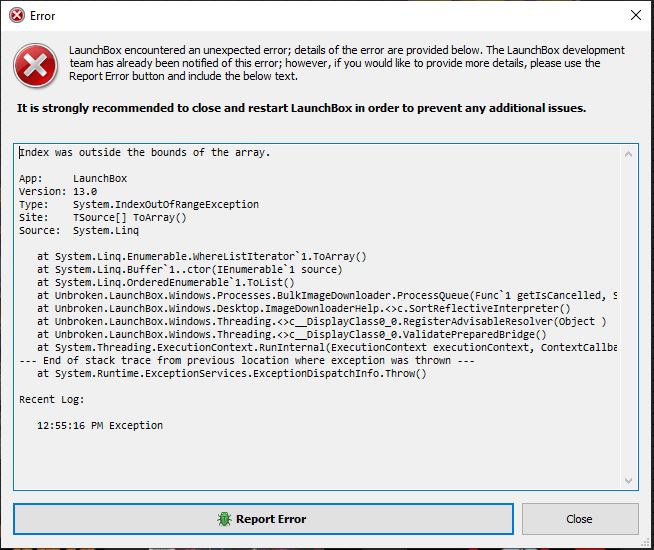Click the resize grip at dialog corner
Screen dimensions: 654x550
(646, 542)
